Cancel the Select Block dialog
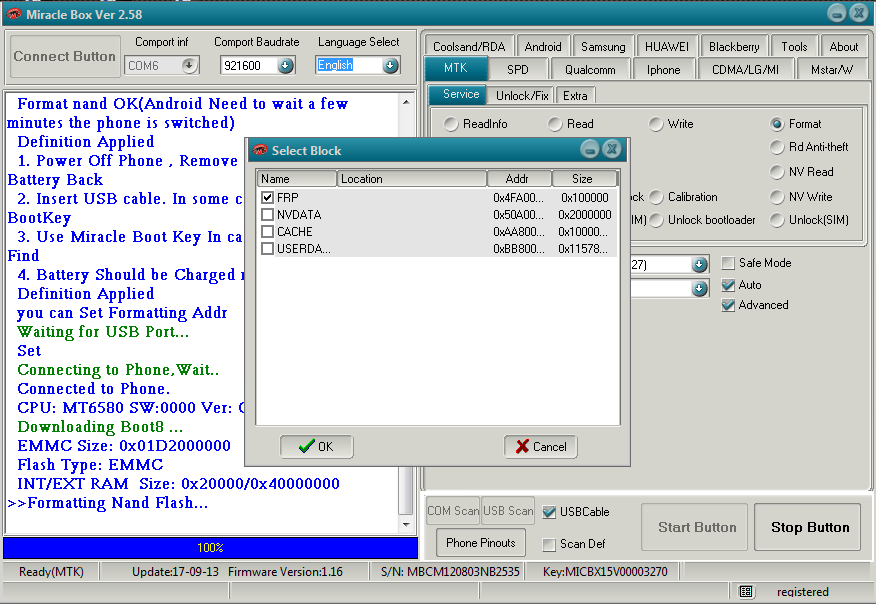Image resolution: width=876 pixels, height=604 pixels. 540,446
